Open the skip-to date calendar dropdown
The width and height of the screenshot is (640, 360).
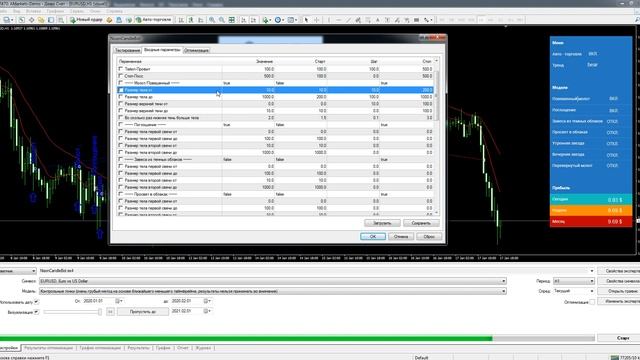pos(208,311)
